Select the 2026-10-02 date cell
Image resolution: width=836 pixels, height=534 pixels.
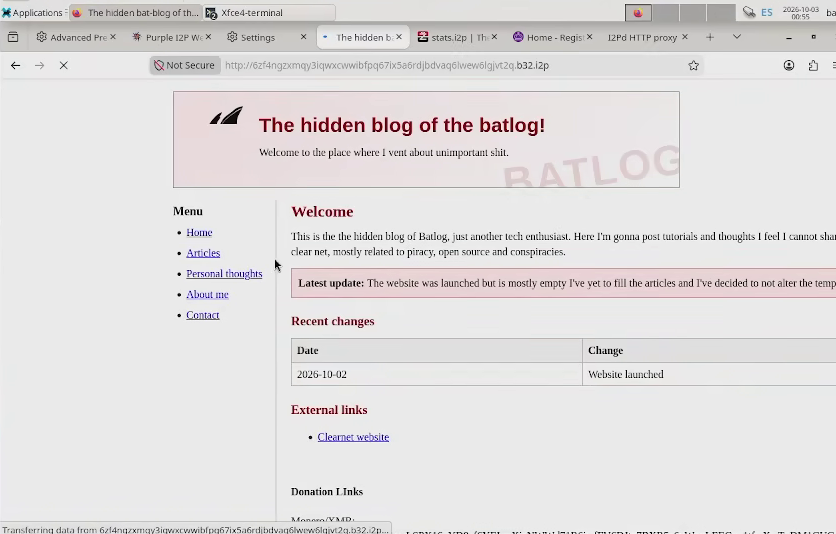[437, 374]
